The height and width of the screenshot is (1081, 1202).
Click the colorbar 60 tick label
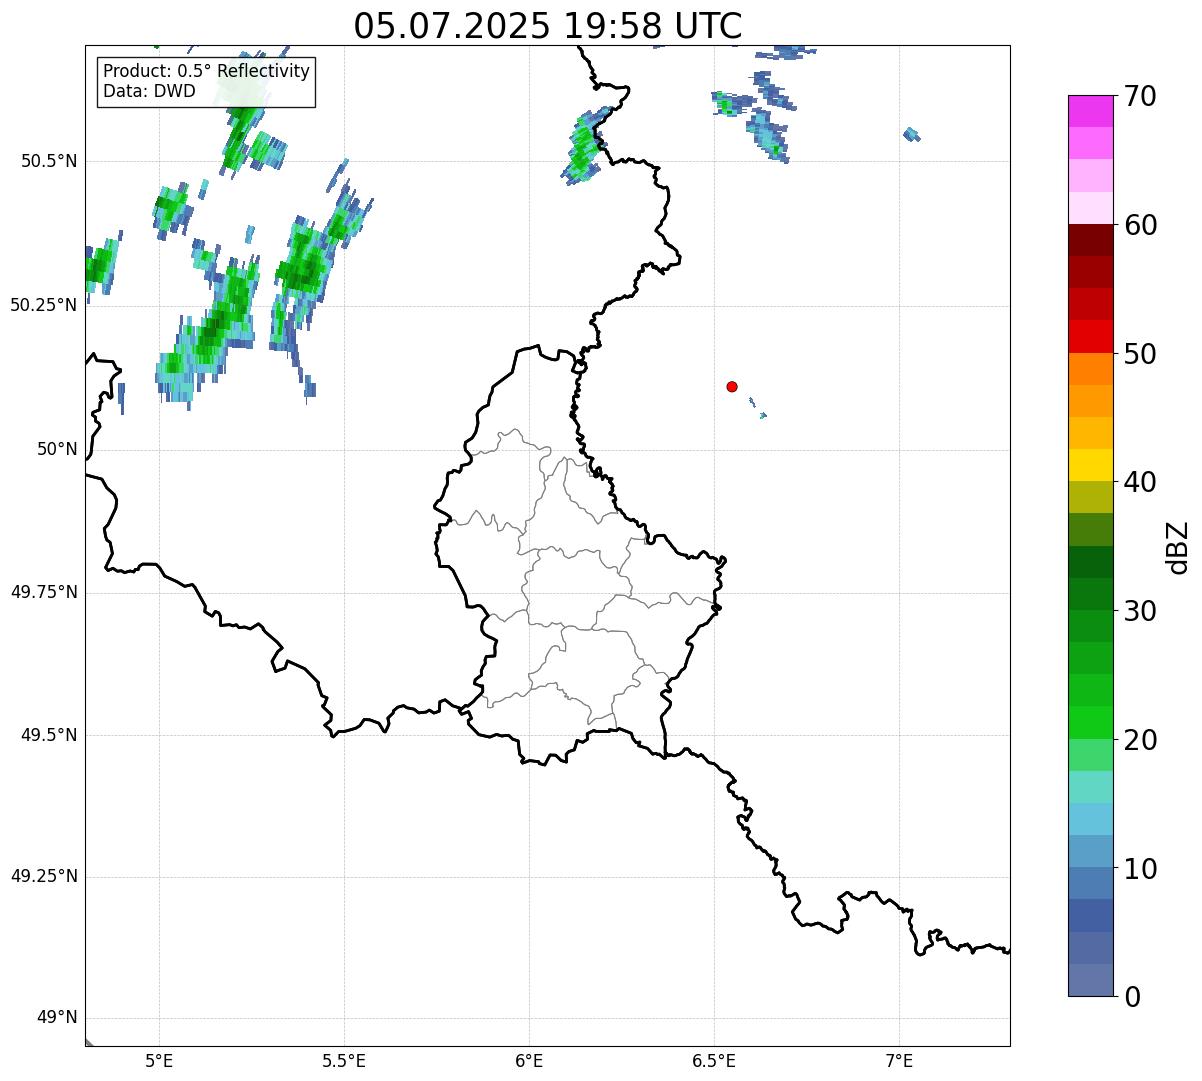pyautogui.click(x=1140, y=225)
